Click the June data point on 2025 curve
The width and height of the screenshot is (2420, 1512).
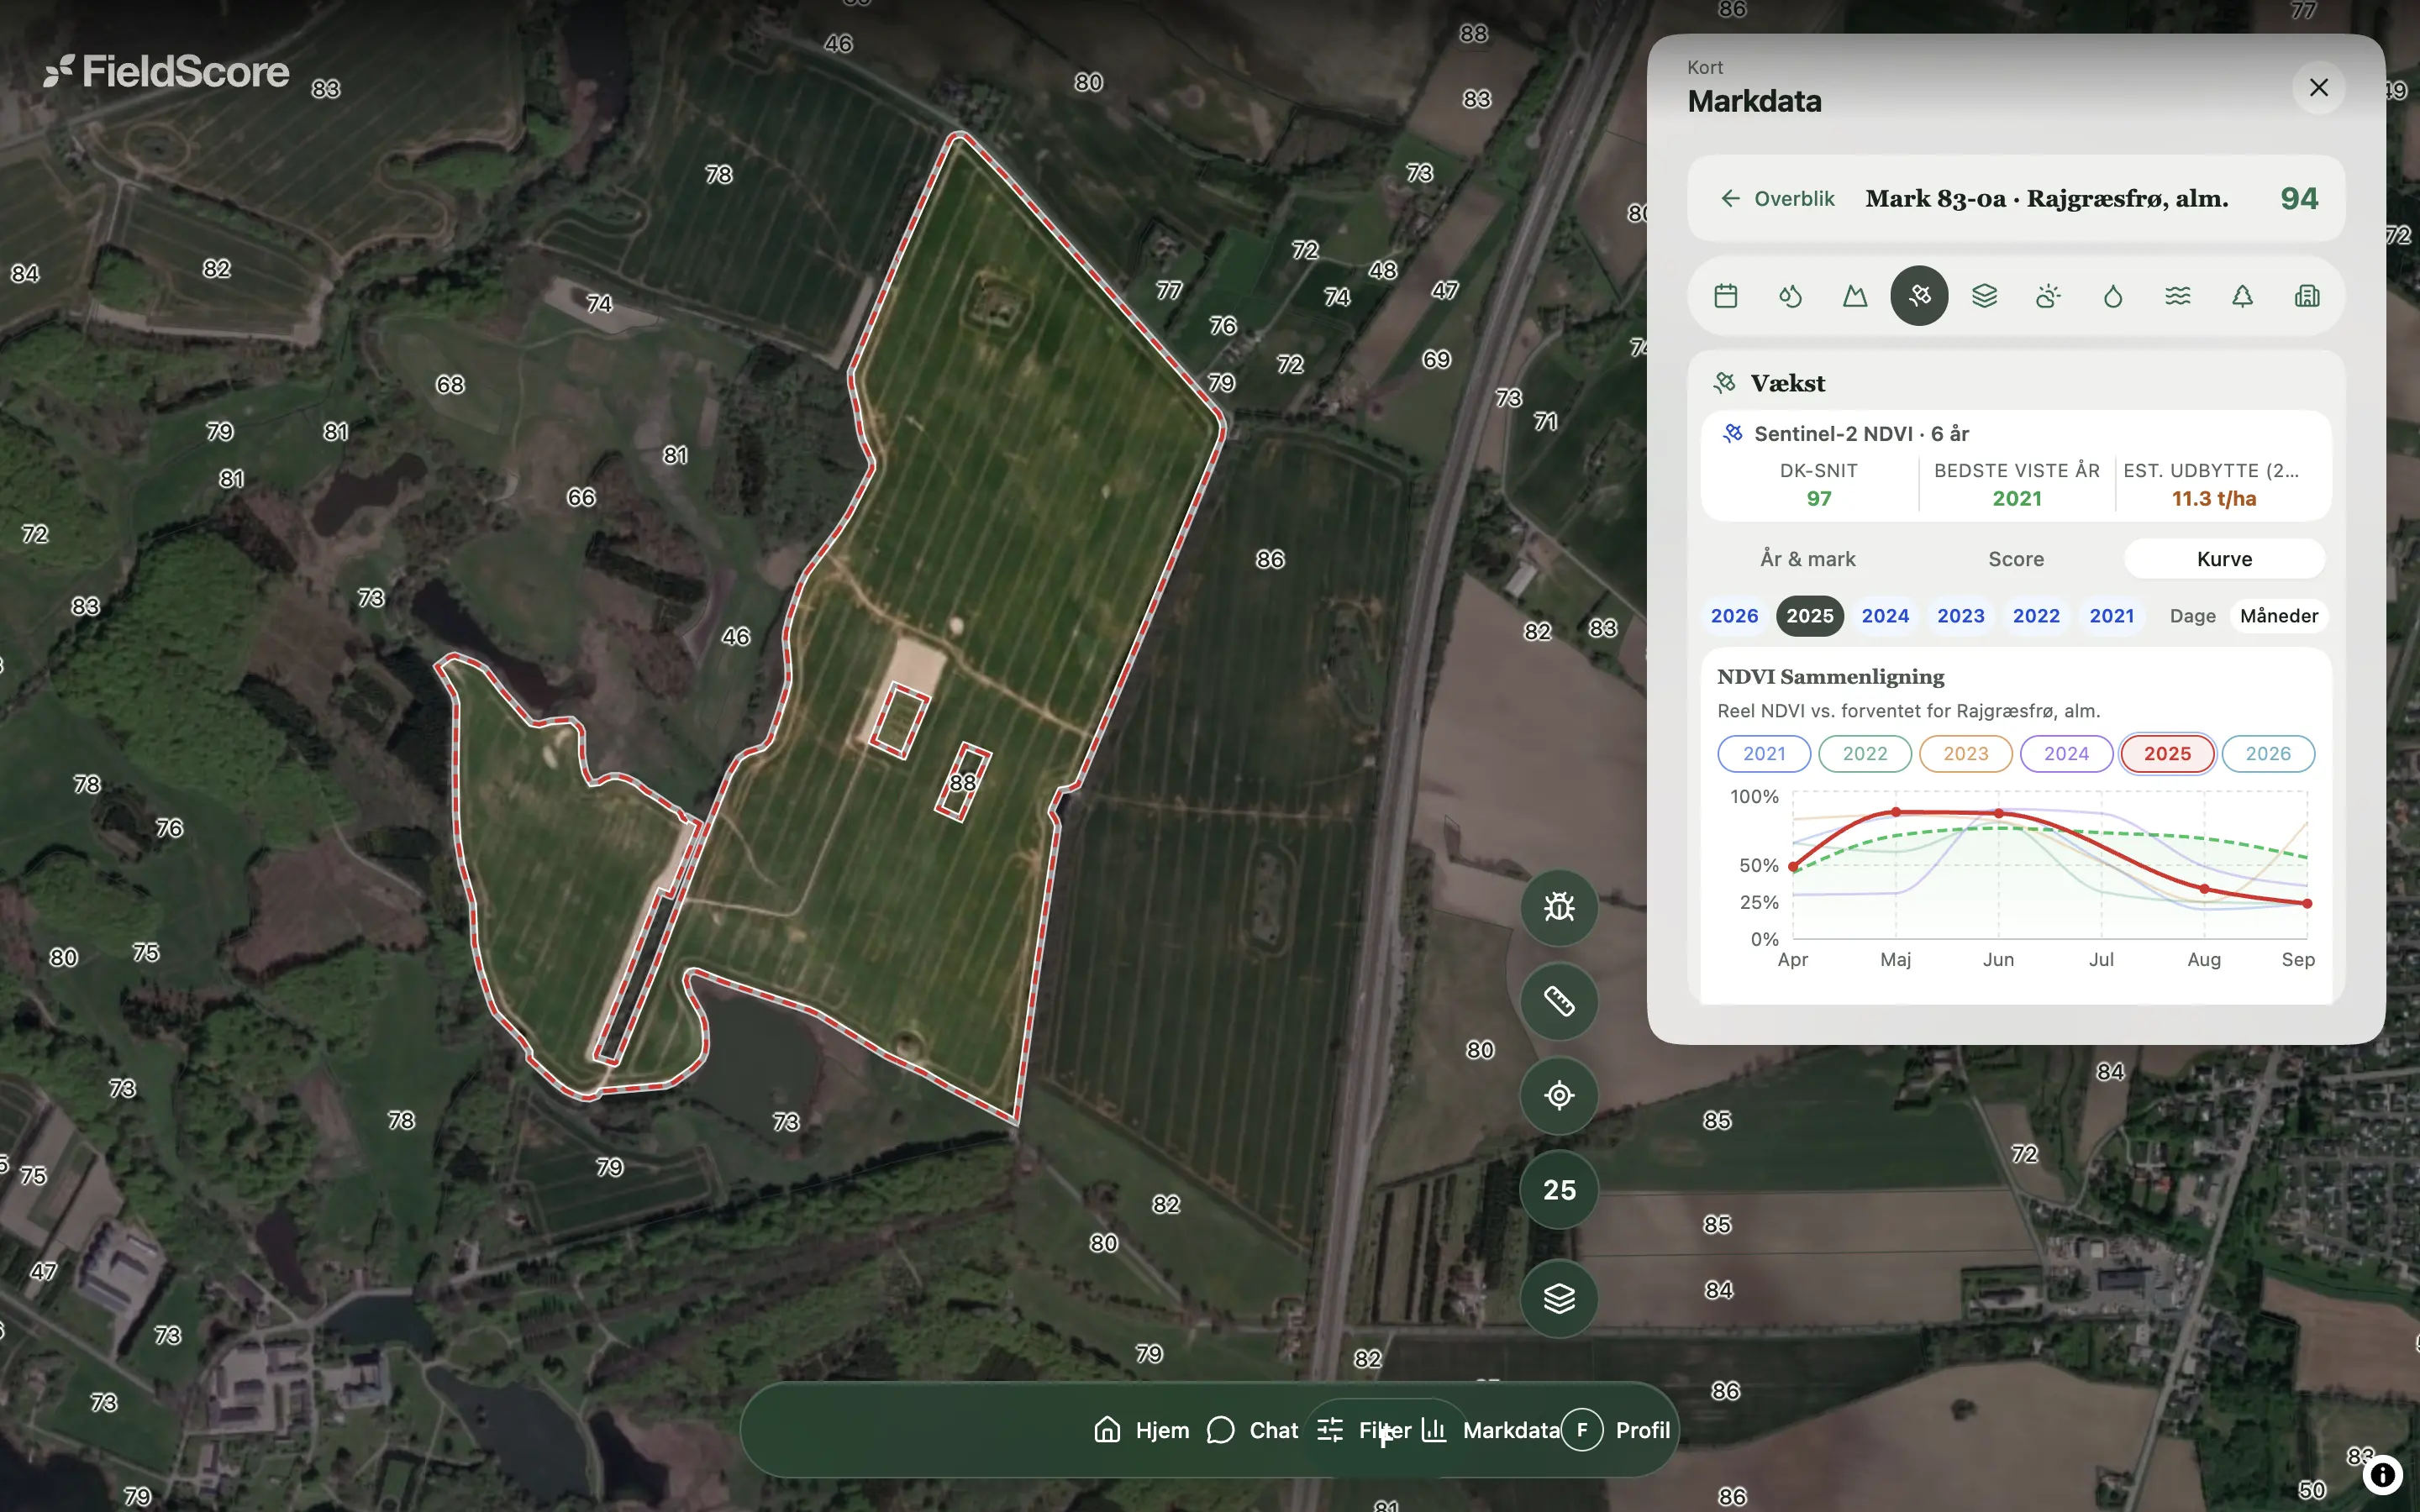(1999, 813)
